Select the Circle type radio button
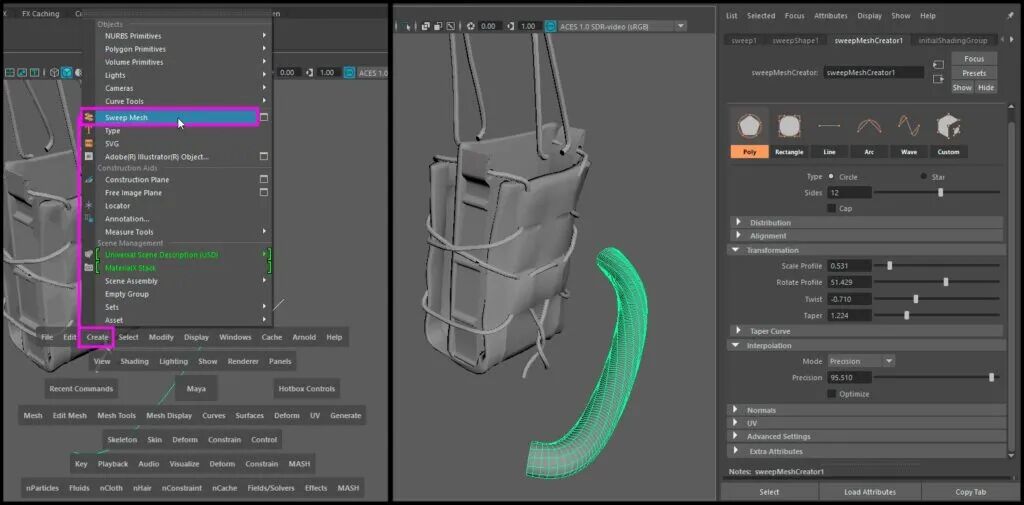This screenshot has width=1024, height=505. [831, 176]
